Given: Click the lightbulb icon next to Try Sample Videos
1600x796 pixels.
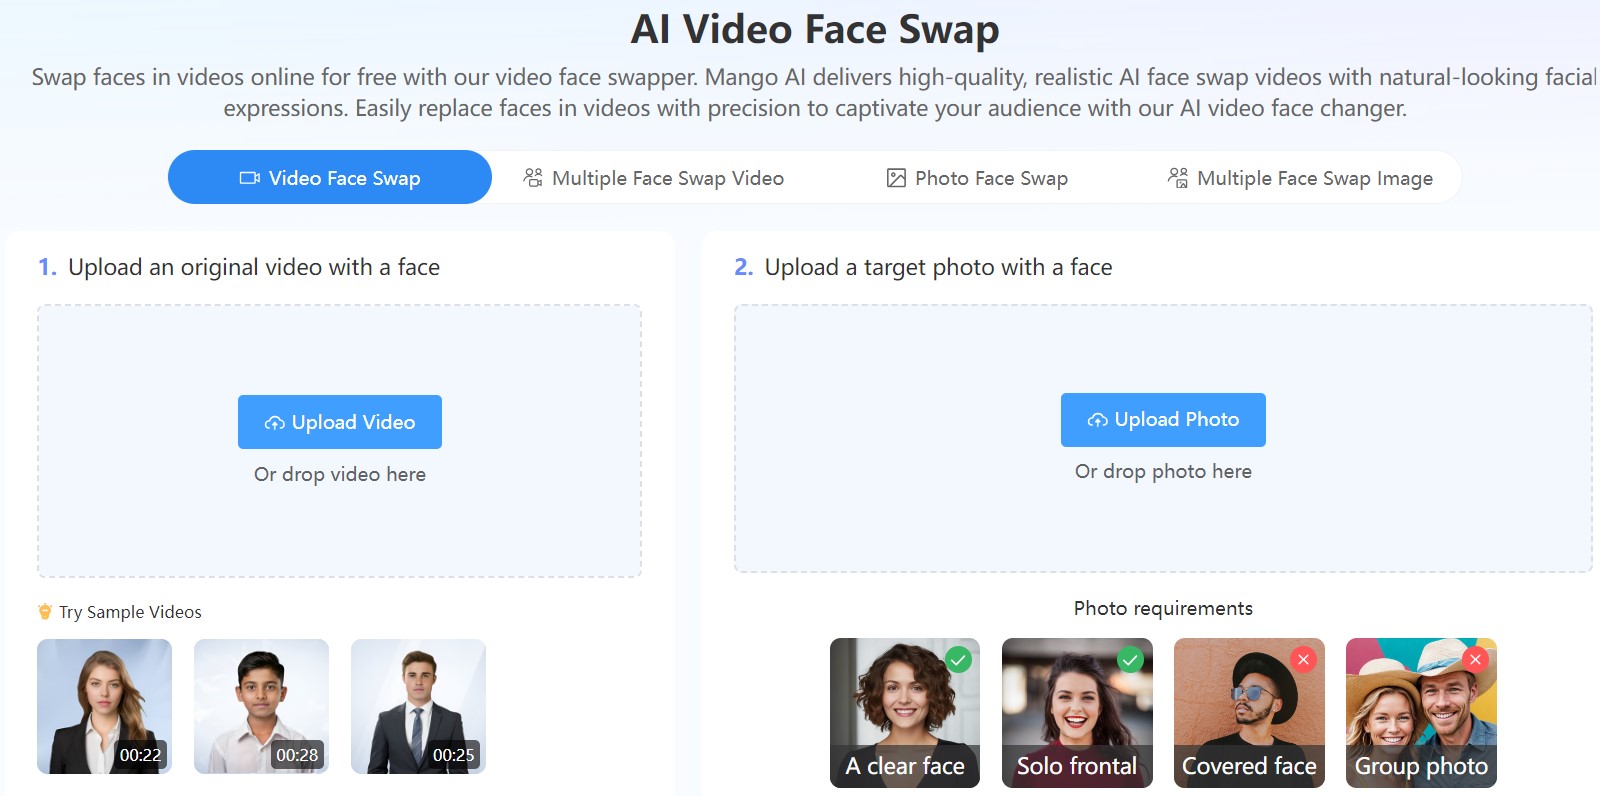Looking at the screenshot, I should [x=45, y=611].
